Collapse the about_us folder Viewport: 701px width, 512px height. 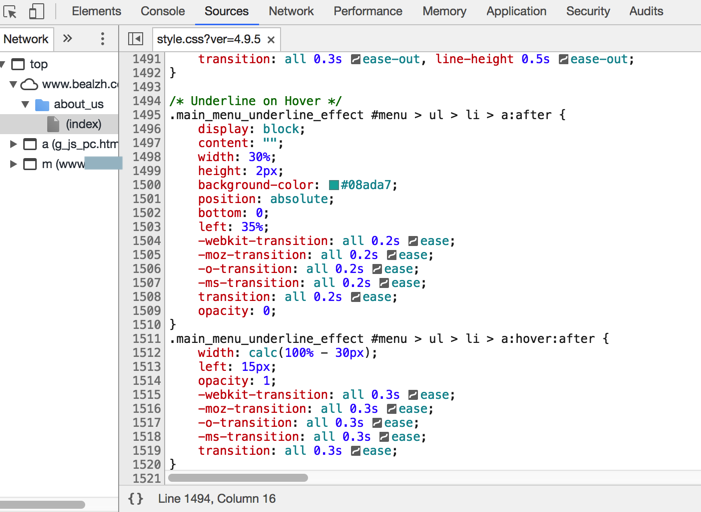[x=26, y=104]
